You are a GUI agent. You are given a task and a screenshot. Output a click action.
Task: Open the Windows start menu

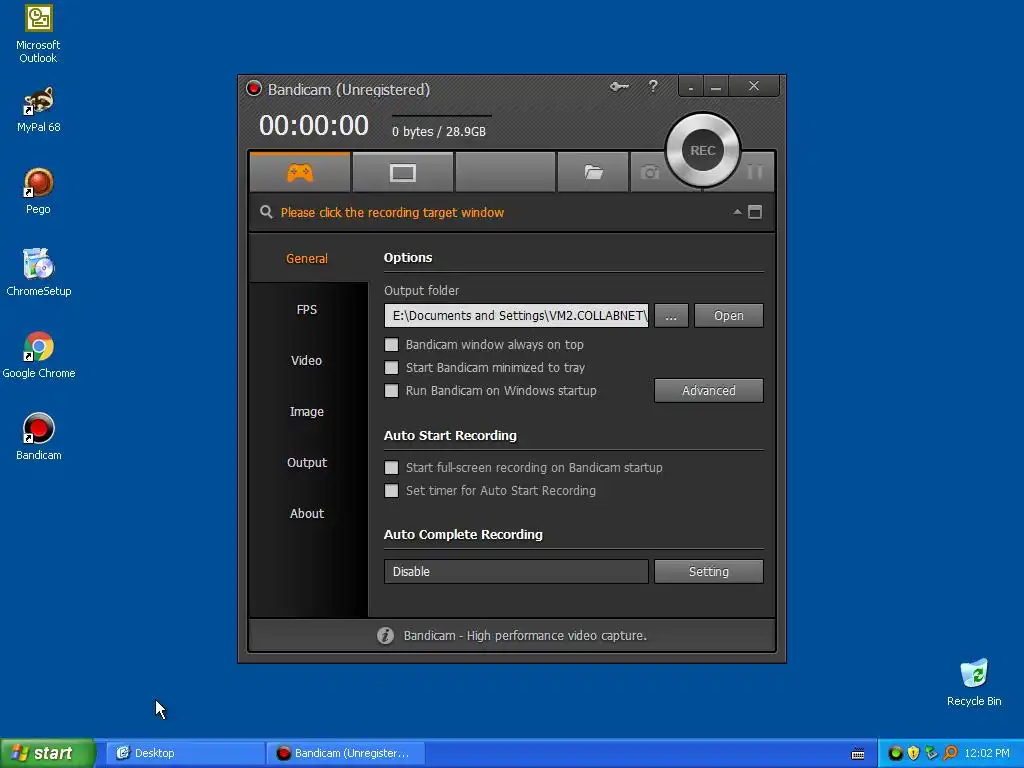coord(48,753)
